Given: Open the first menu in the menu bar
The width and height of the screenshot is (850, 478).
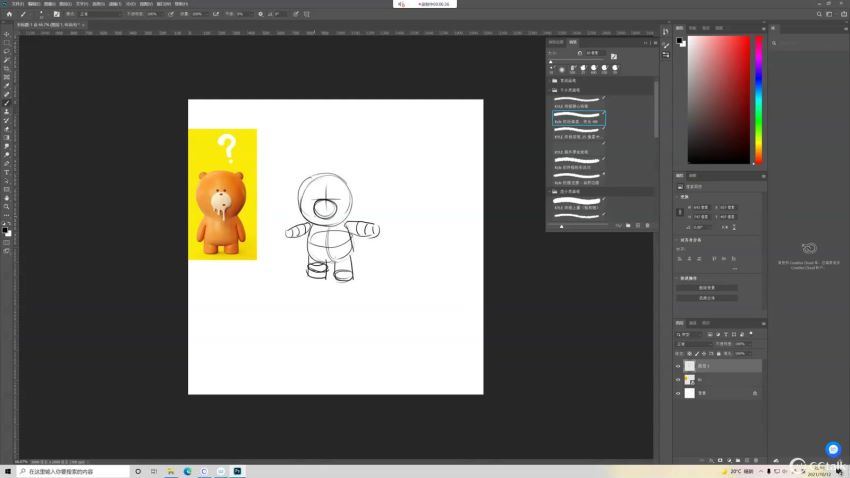Looking at the screenshot, I should 18,4.
